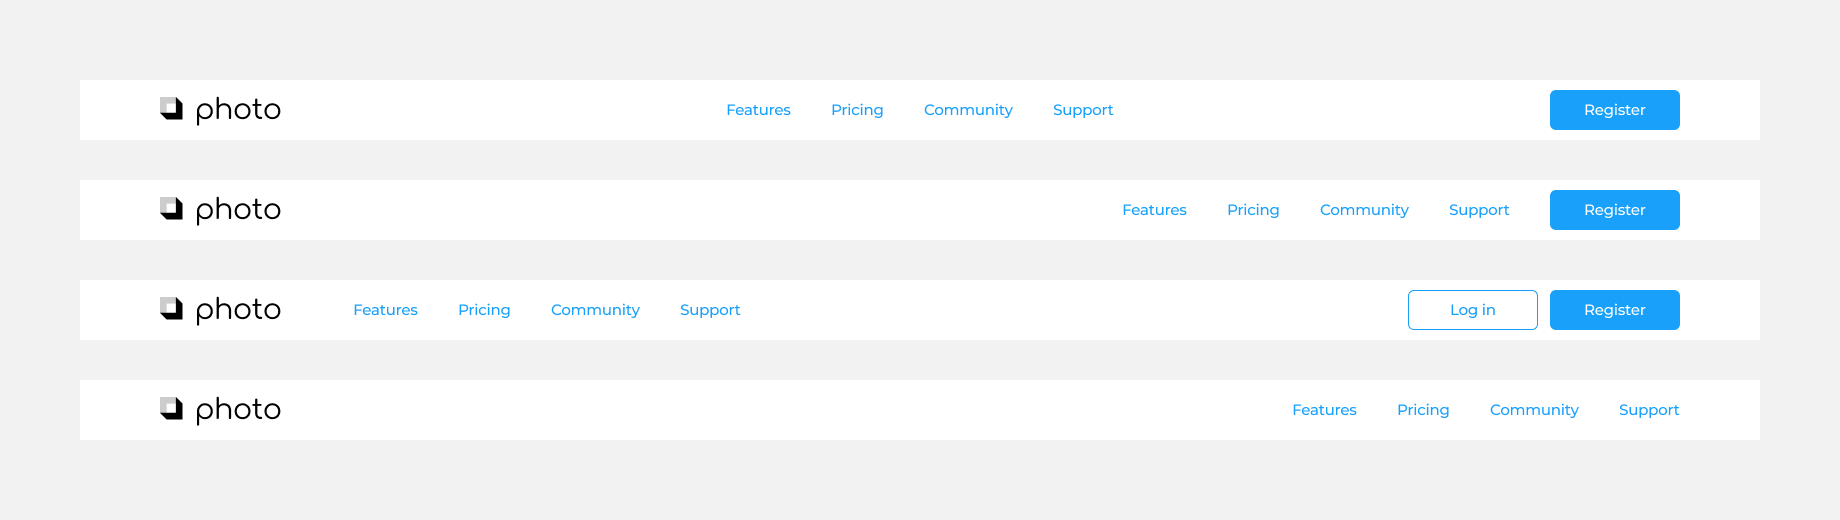Open Pricing in the first navbar
This screenshot has width=1840, height=520.
pyautogui.click(x=857, y=110)
